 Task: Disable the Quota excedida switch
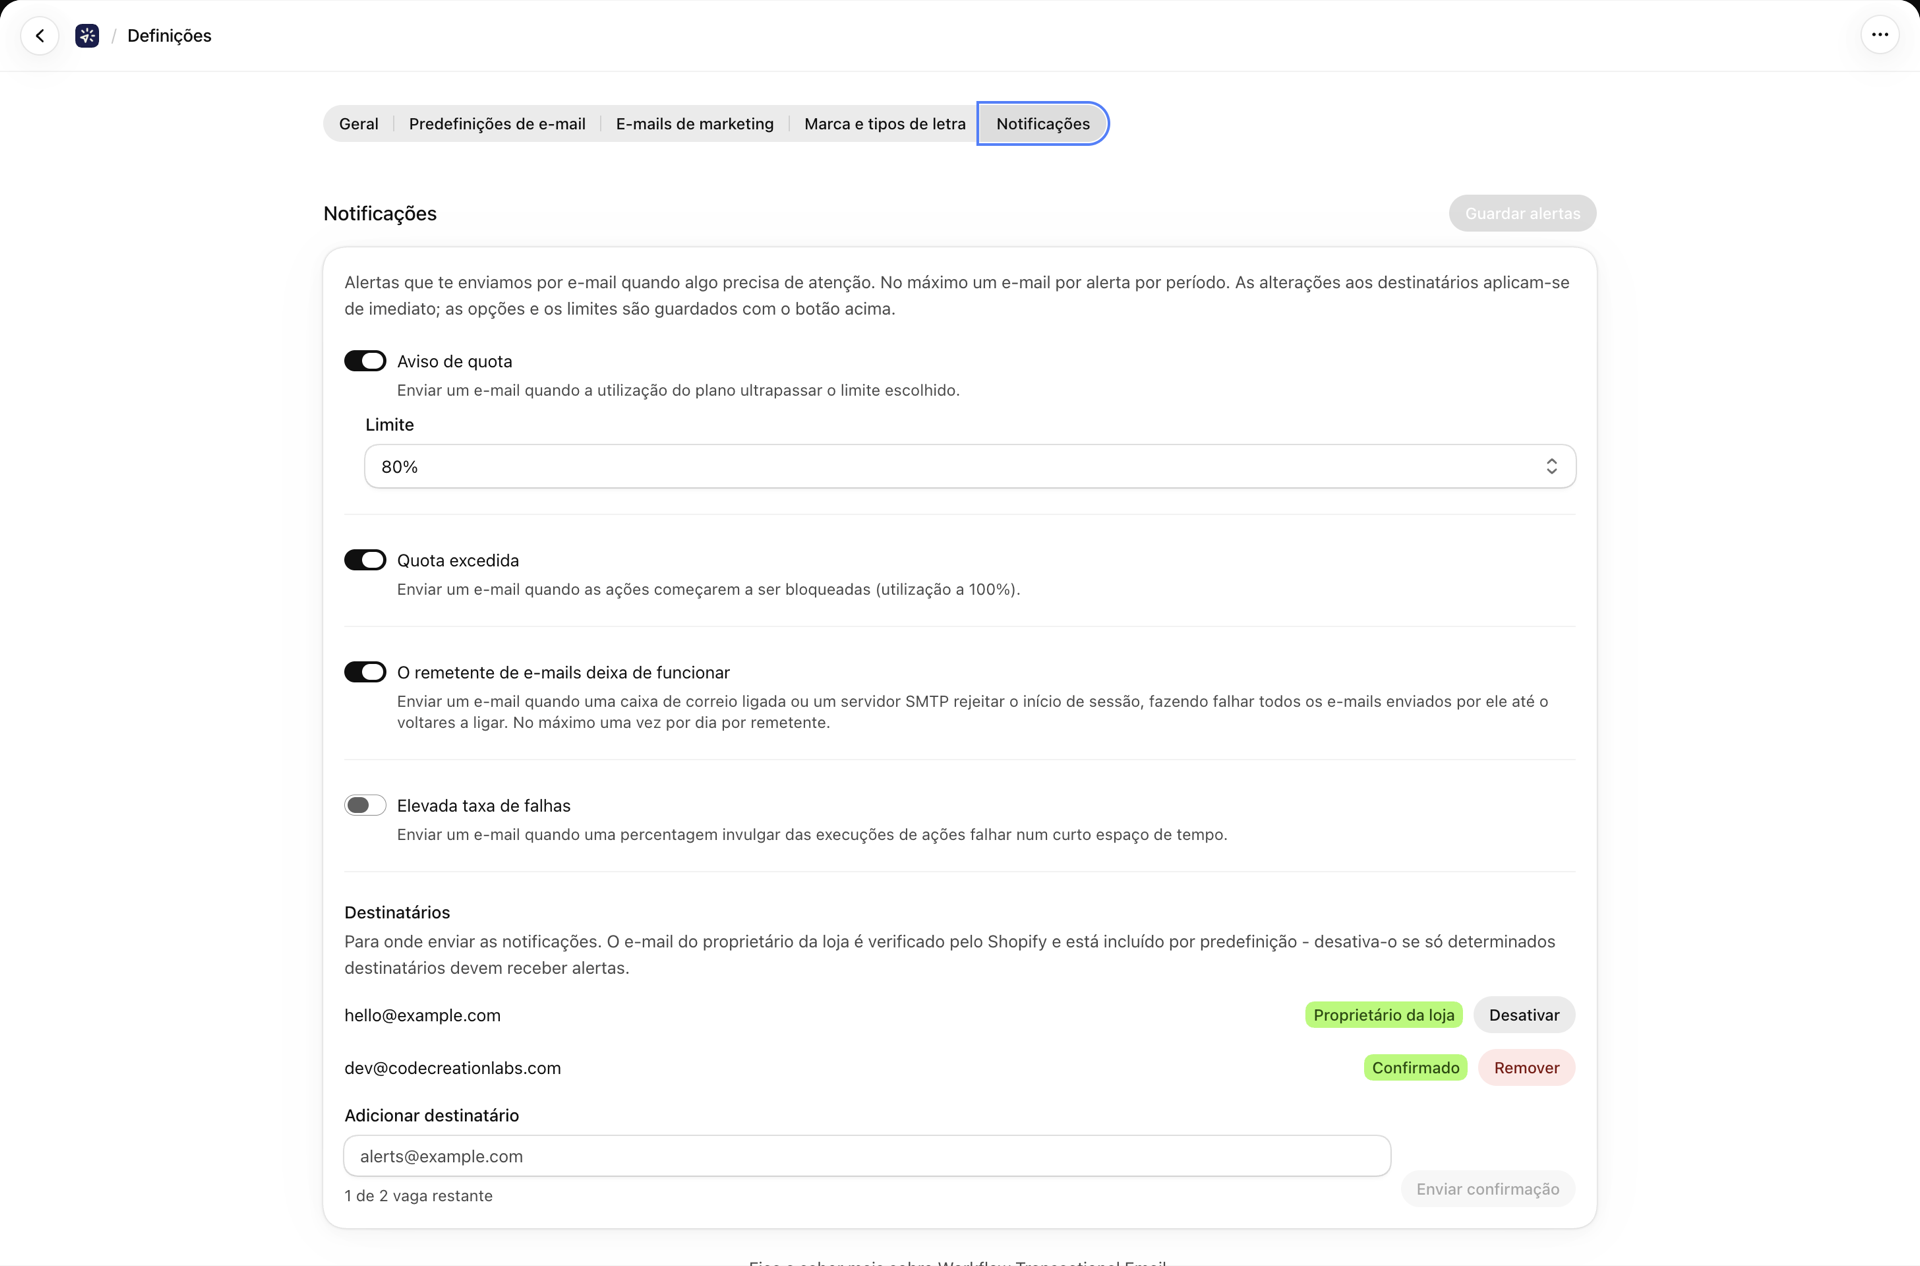365,560
